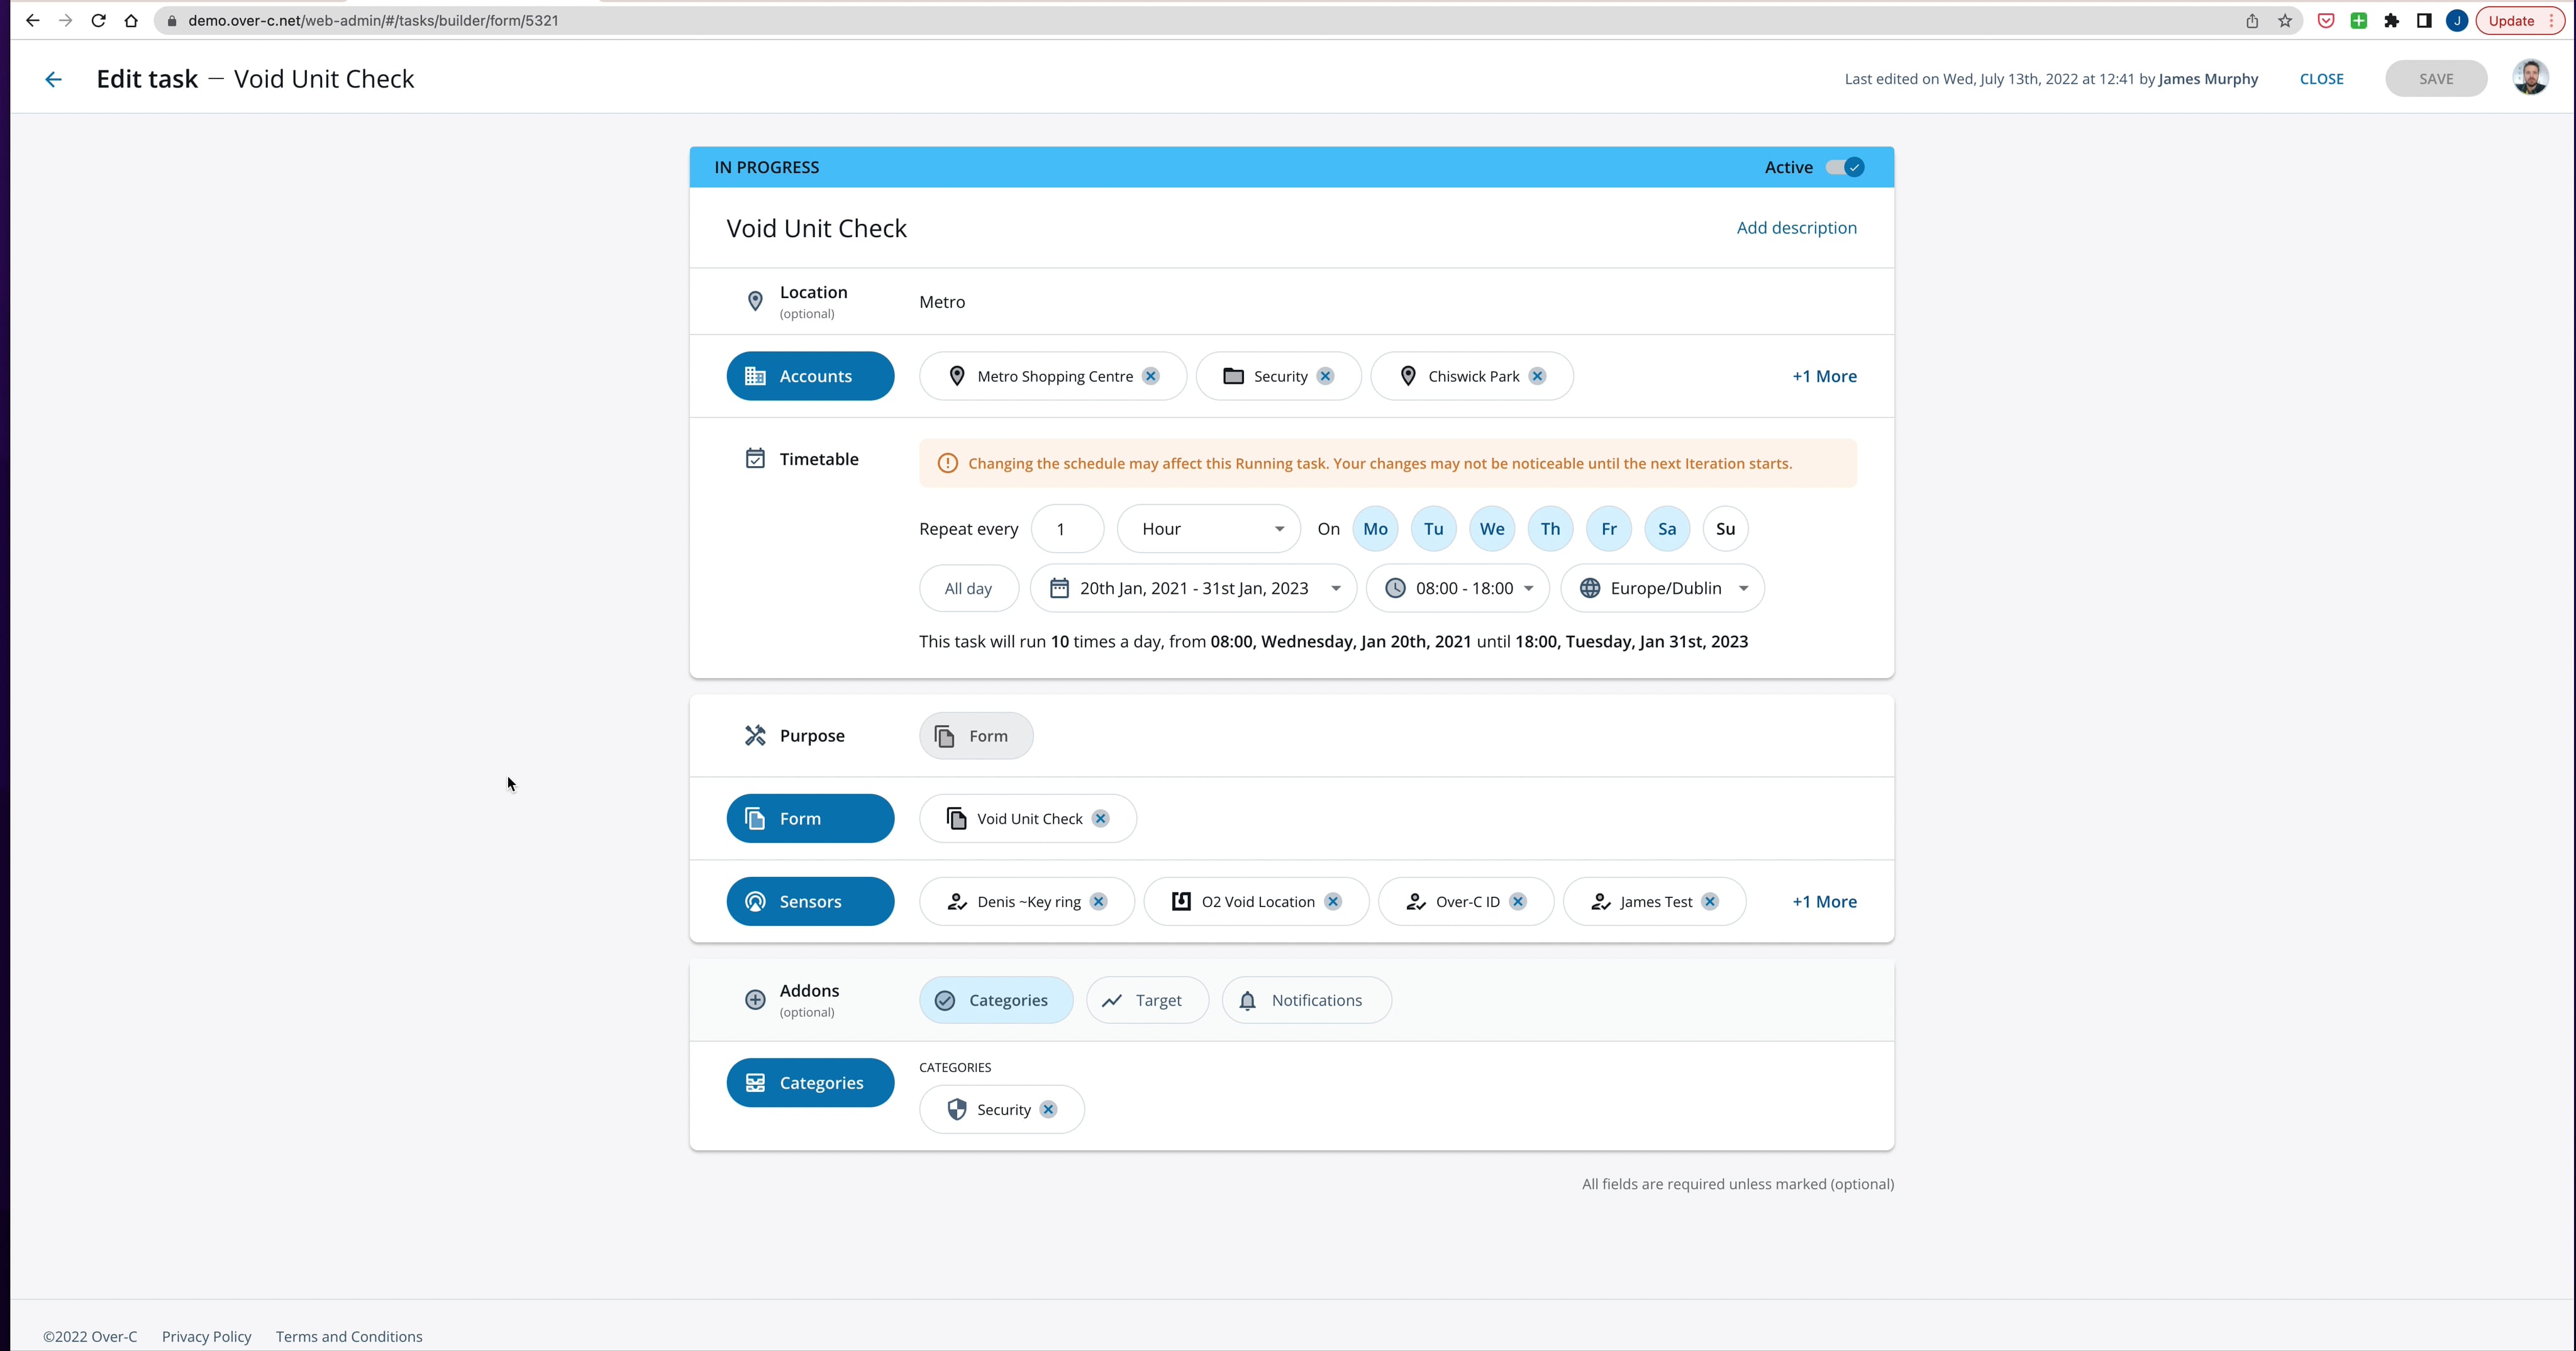
Task: Remove O2 Void Location sensor
Action: coord(1332,901)
